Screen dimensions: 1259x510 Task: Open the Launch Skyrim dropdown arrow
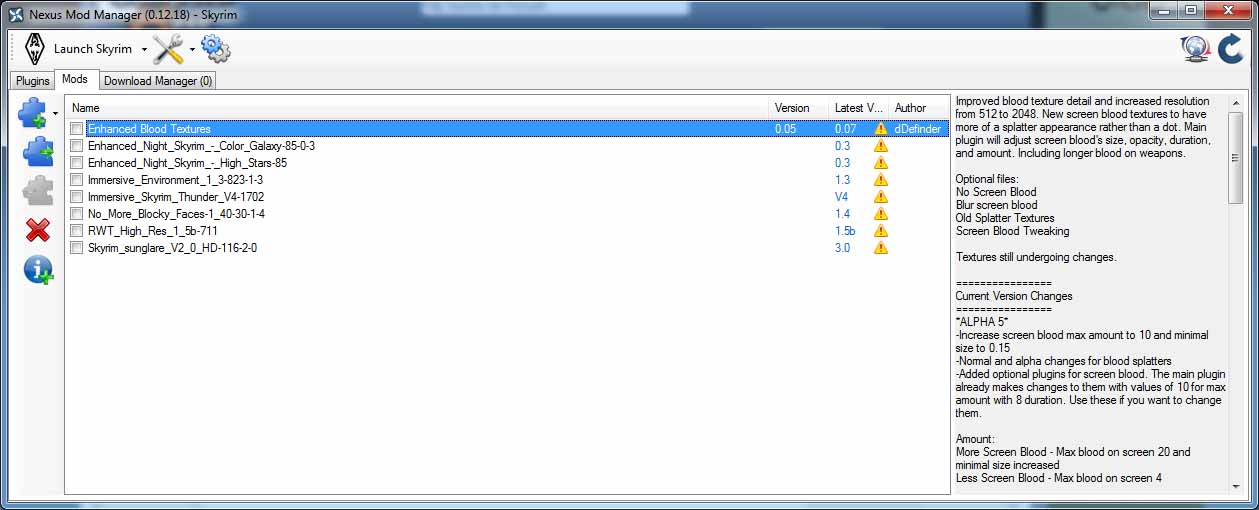point(144,50)
